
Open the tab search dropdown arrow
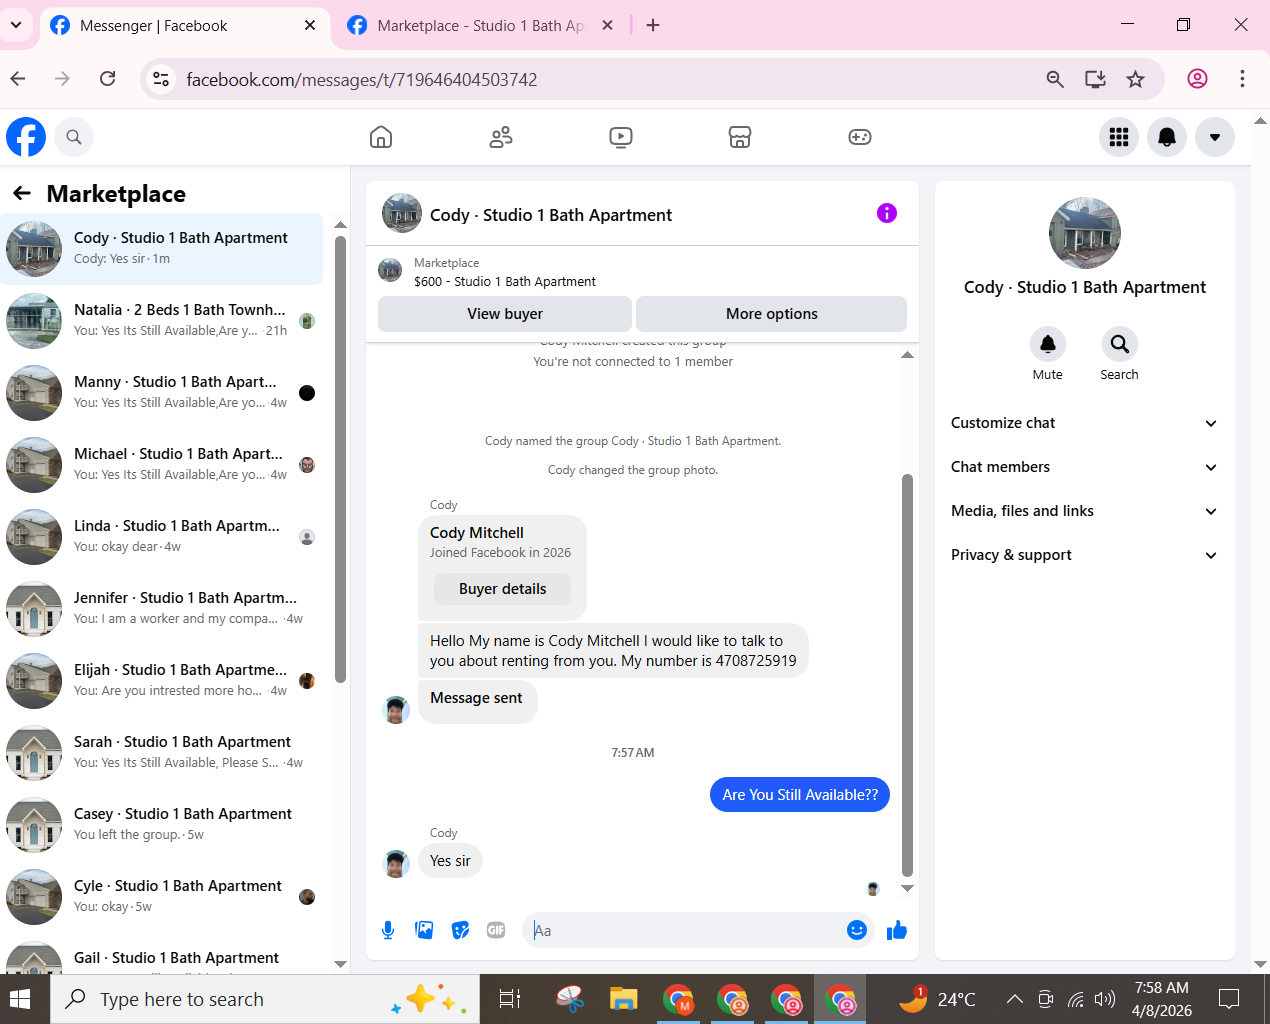(16, 25)
